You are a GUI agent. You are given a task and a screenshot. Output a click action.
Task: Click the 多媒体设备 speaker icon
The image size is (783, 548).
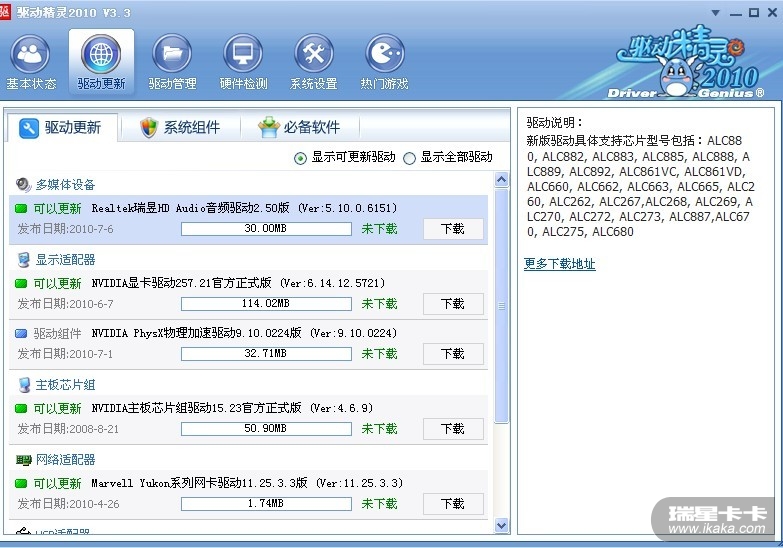pyautogui.click(x=23, y=184)
